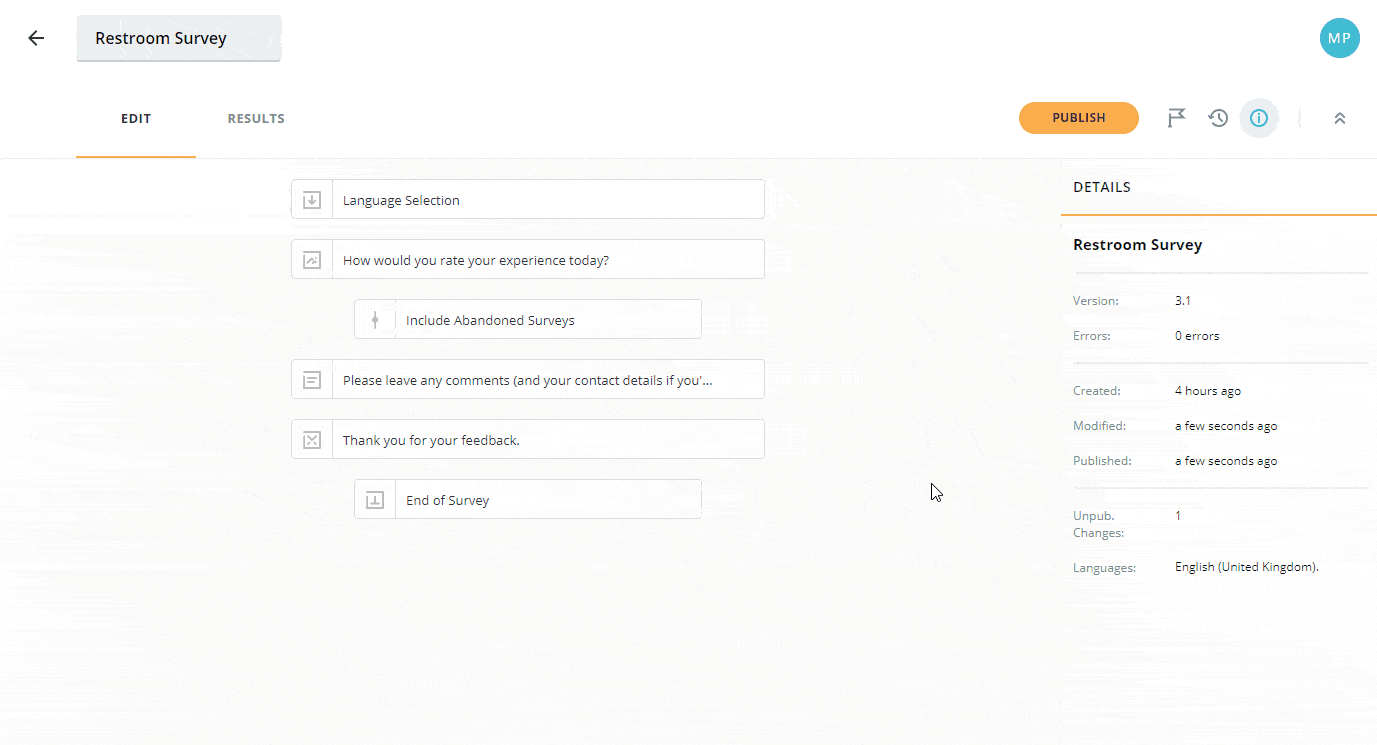Open the Details panel header
This screenshot has width=1377, height=745.
coord(1102,187)
